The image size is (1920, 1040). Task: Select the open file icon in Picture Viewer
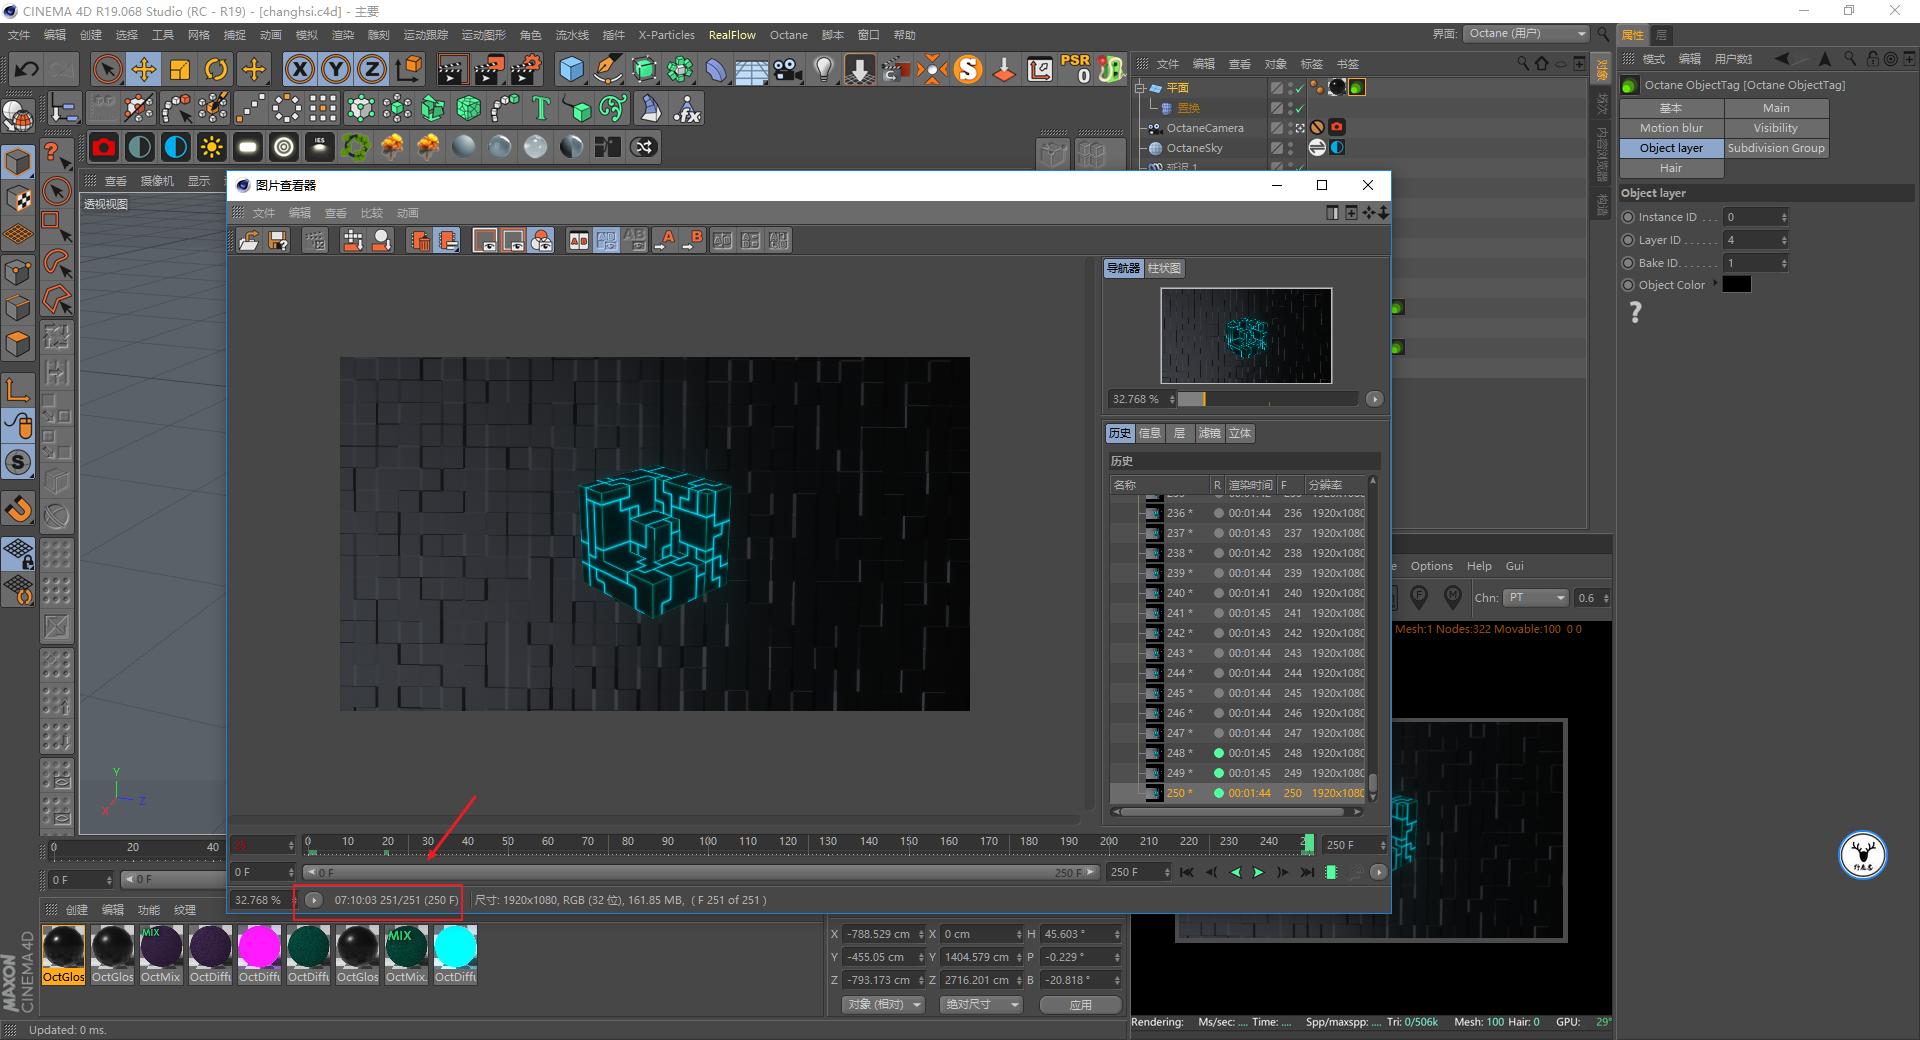click(249, 240)
